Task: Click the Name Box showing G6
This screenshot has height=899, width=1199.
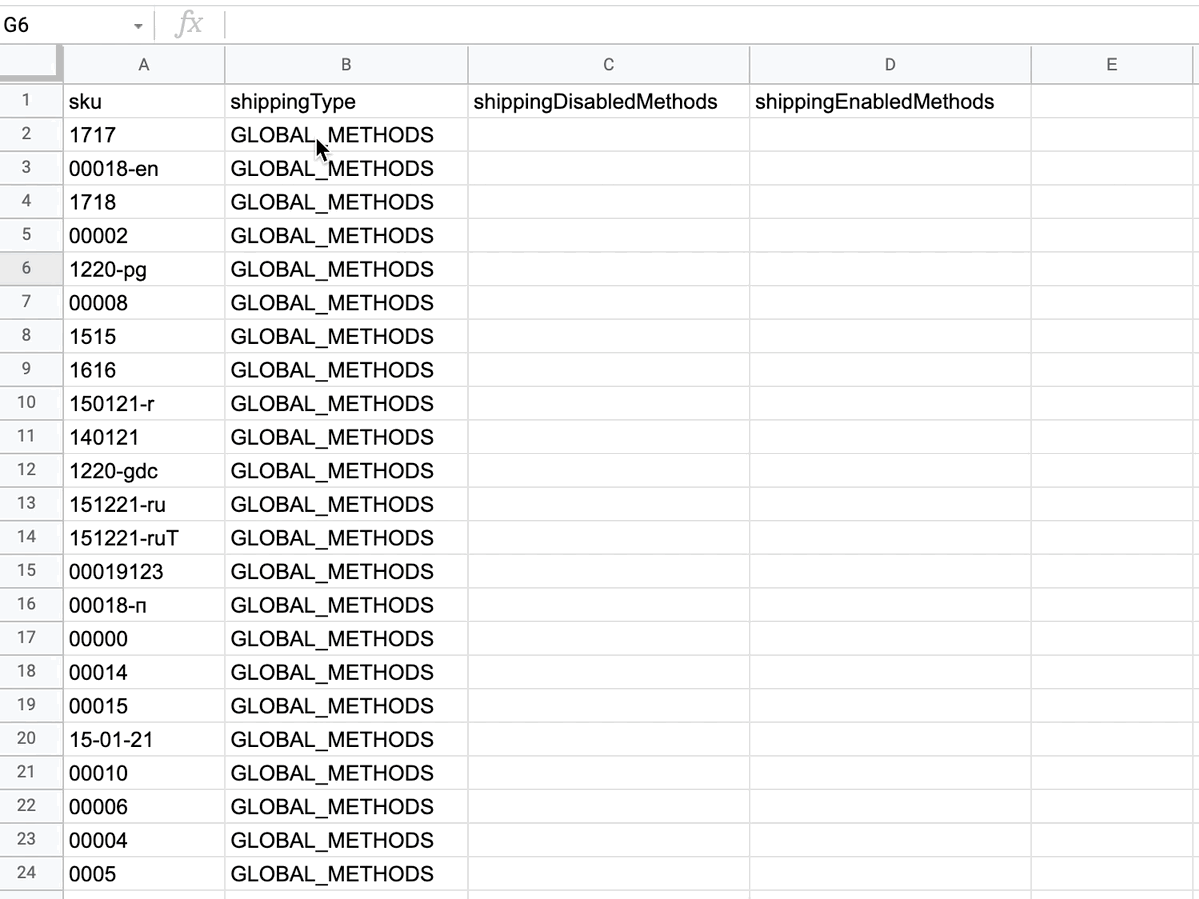Action: [x=60, y=26]
